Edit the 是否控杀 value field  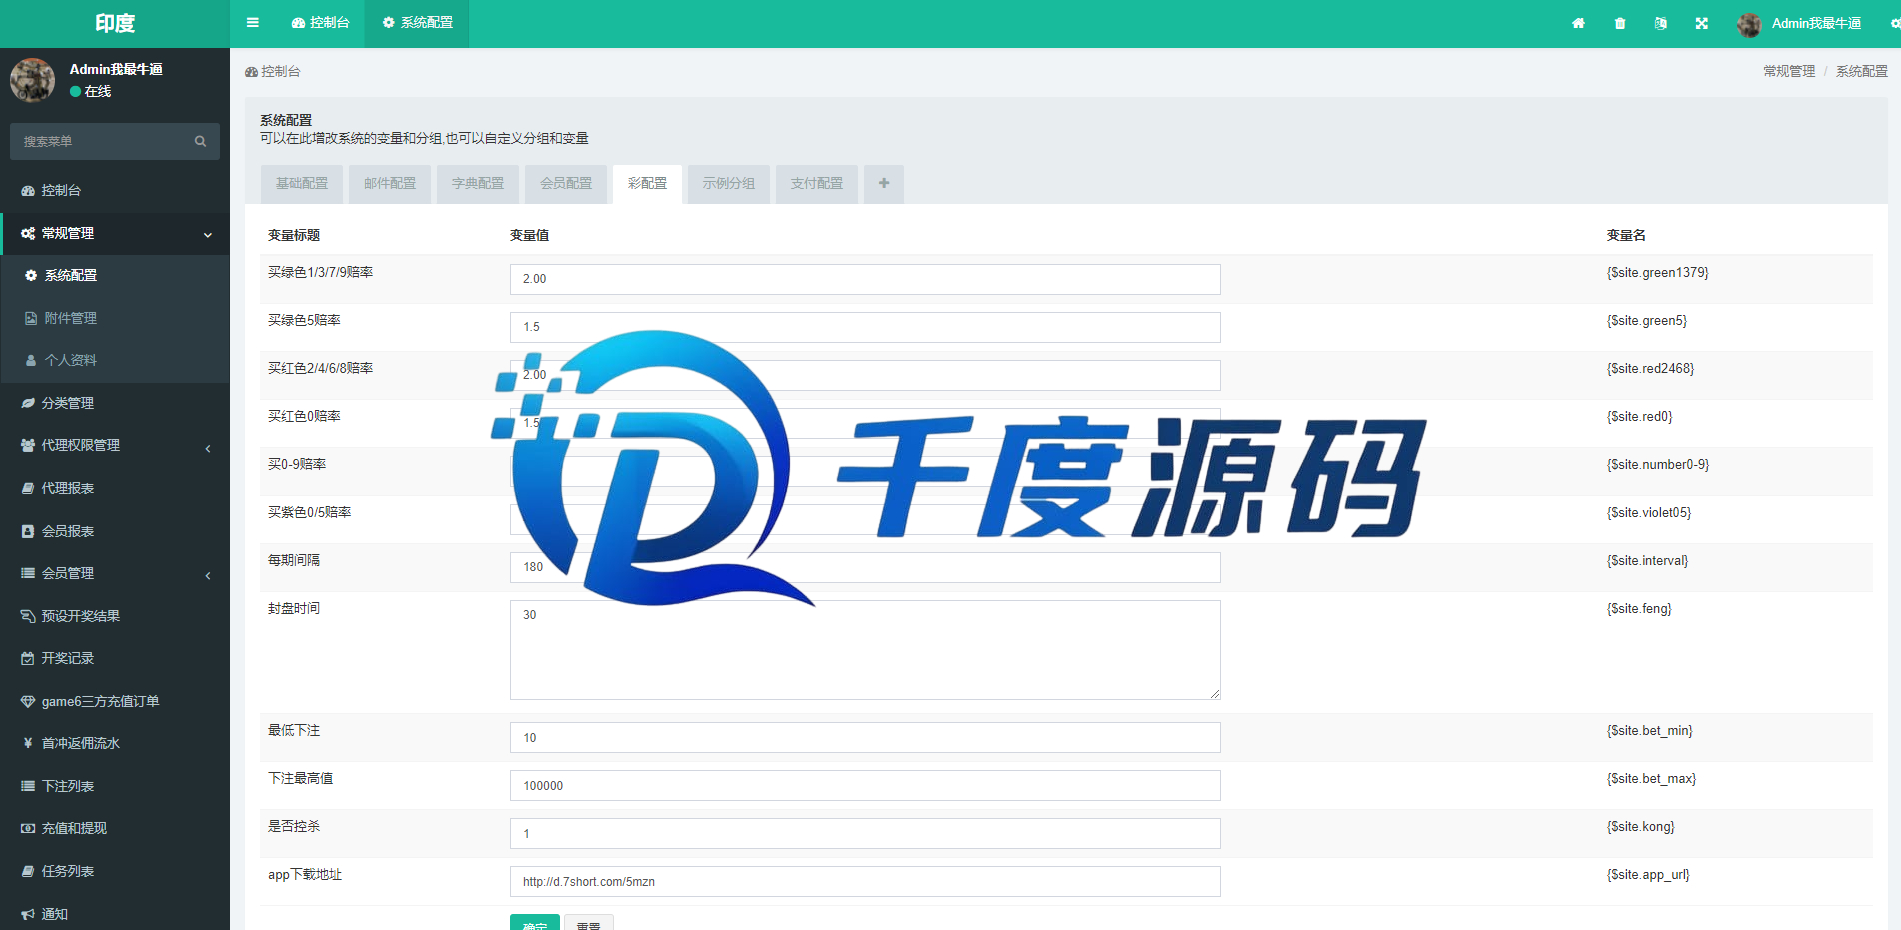[x=865, y=834]
